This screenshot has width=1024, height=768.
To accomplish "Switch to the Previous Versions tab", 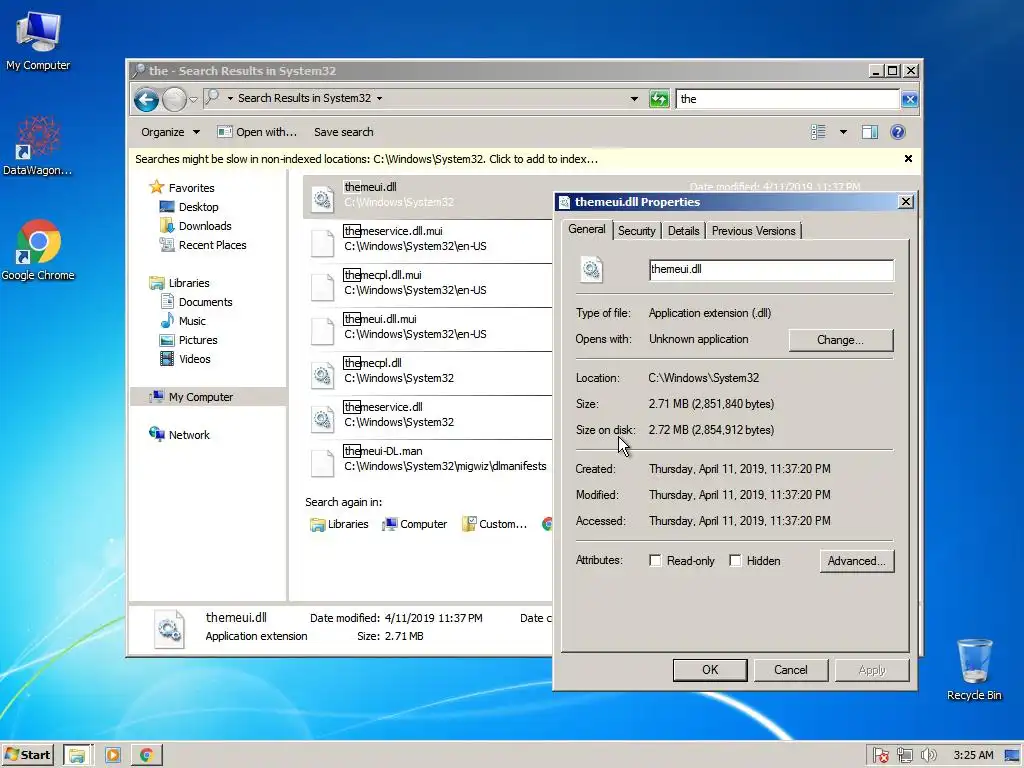I will click(754, 231).
